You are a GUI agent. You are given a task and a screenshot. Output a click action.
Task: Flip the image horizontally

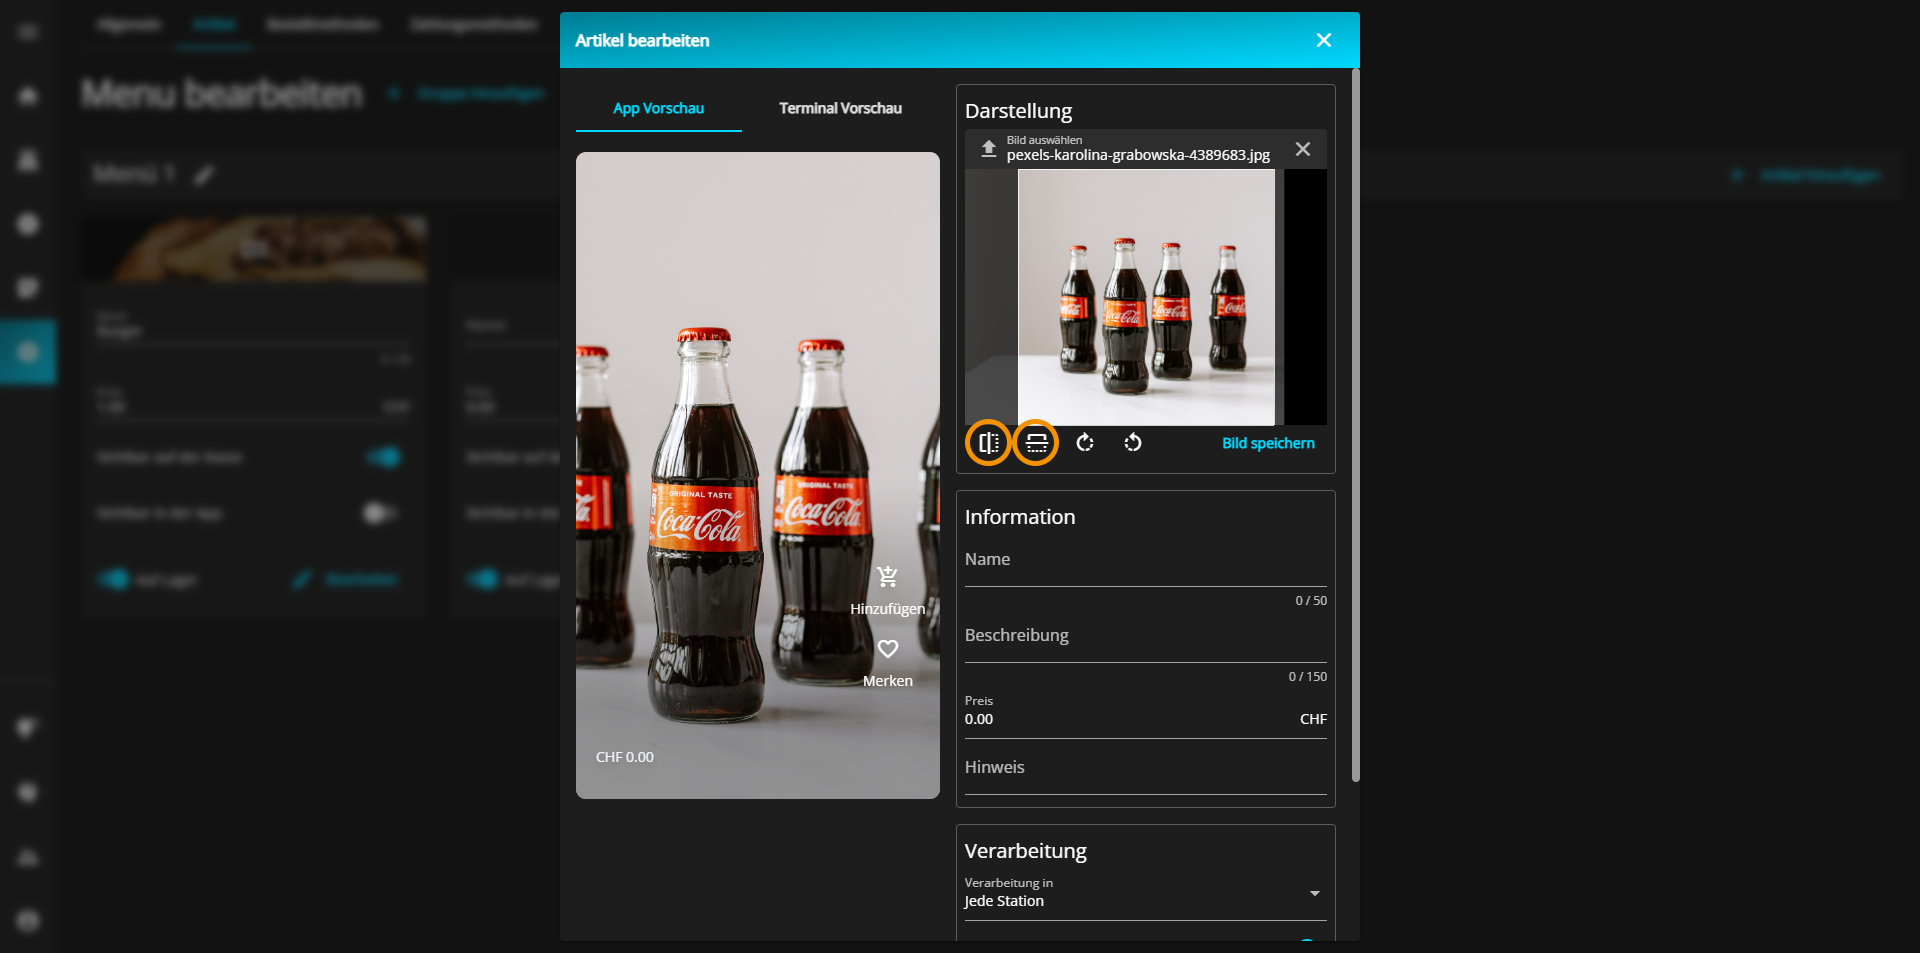tap(988, 443)
